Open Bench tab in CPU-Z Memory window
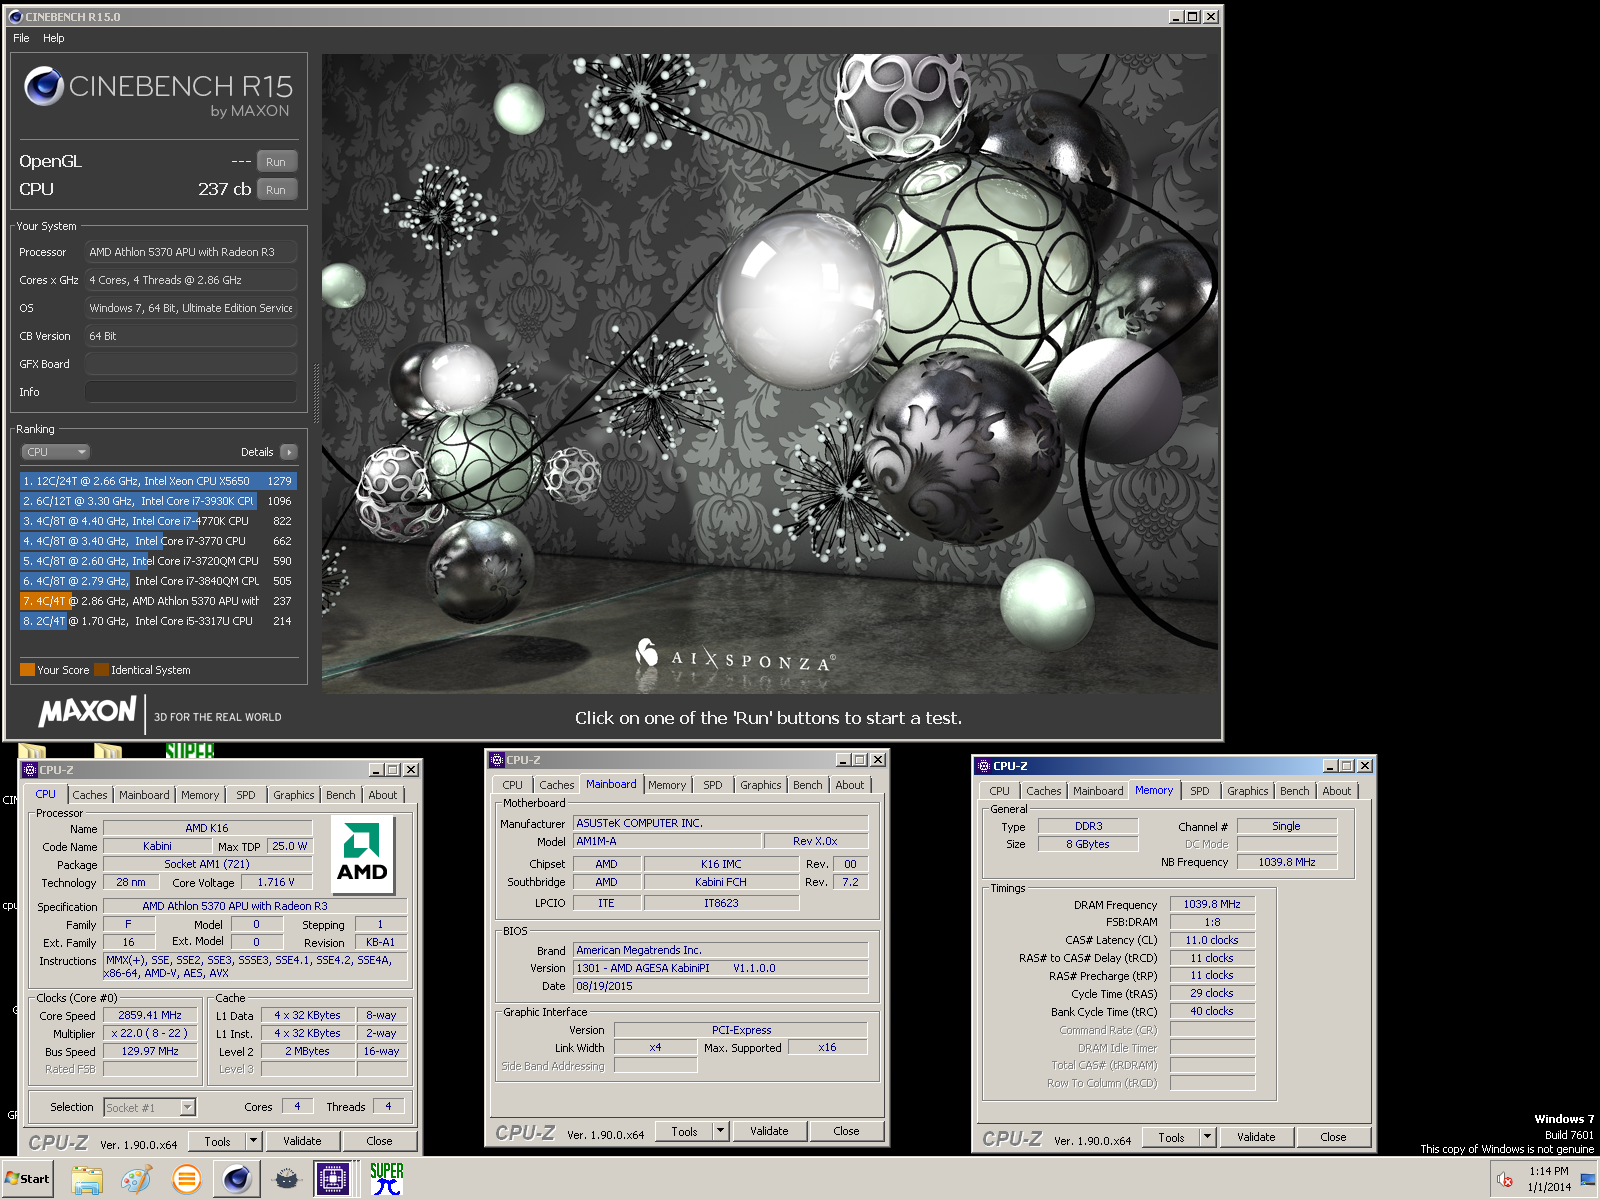 1294,791
